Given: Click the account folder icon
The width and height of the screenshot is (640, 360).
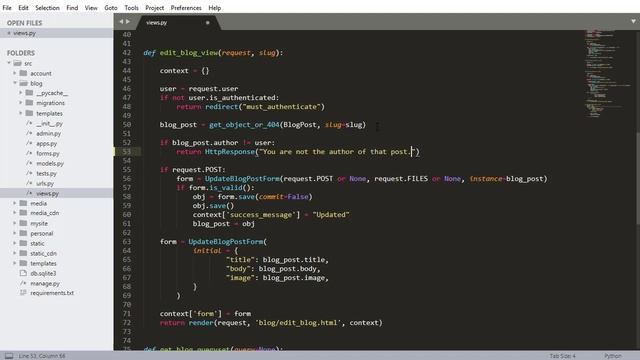Looking at the screenshot, I should [23, 73].
